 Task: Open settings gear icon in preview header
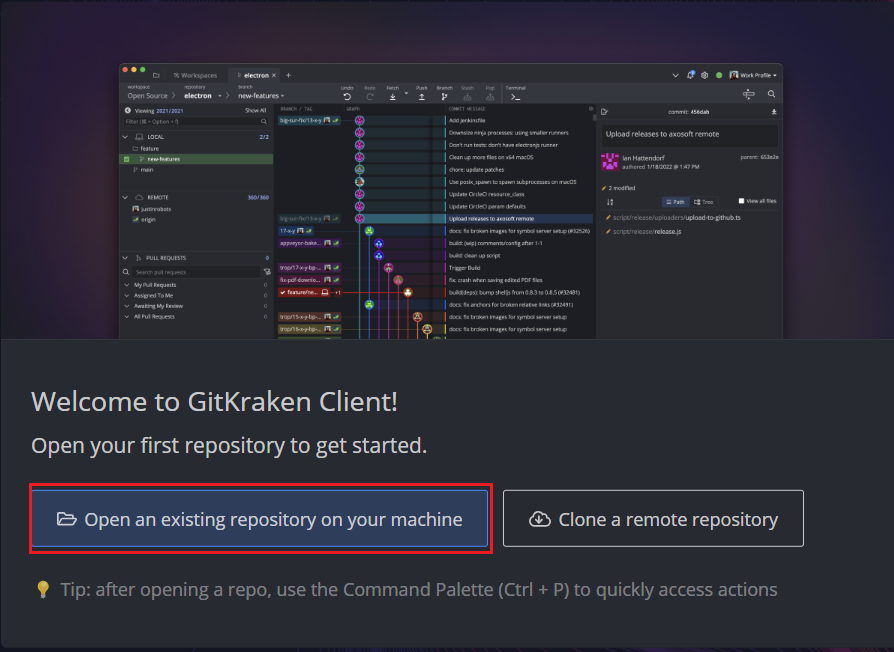point(705,75)
